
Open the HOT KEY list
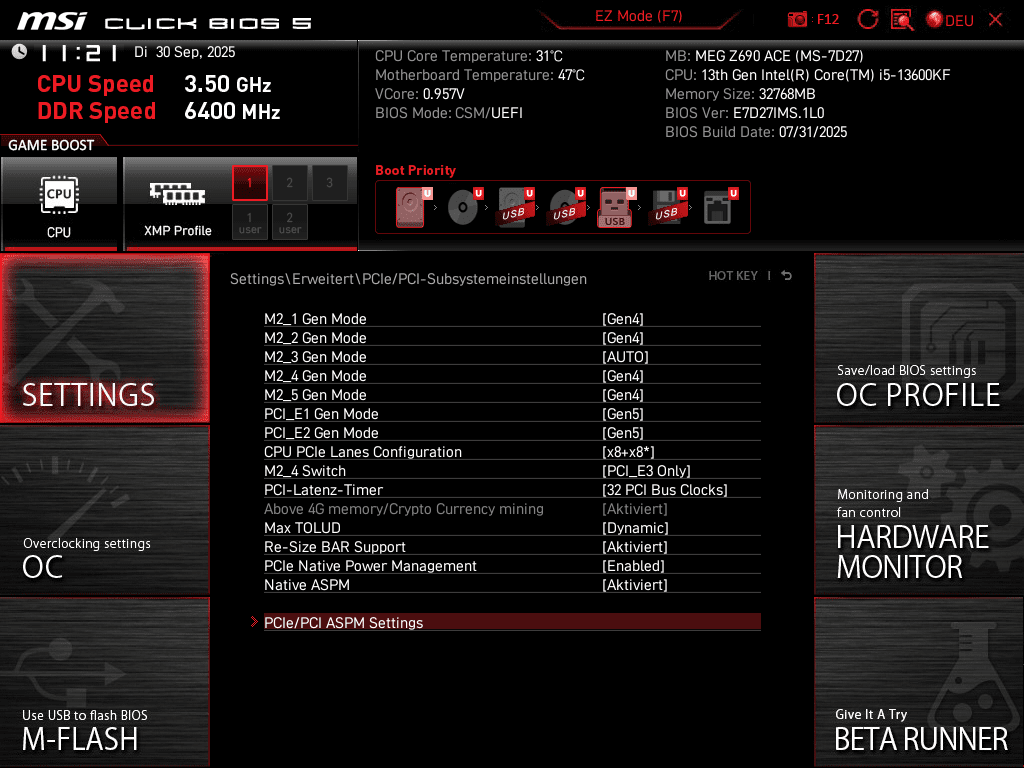(733, 276)
